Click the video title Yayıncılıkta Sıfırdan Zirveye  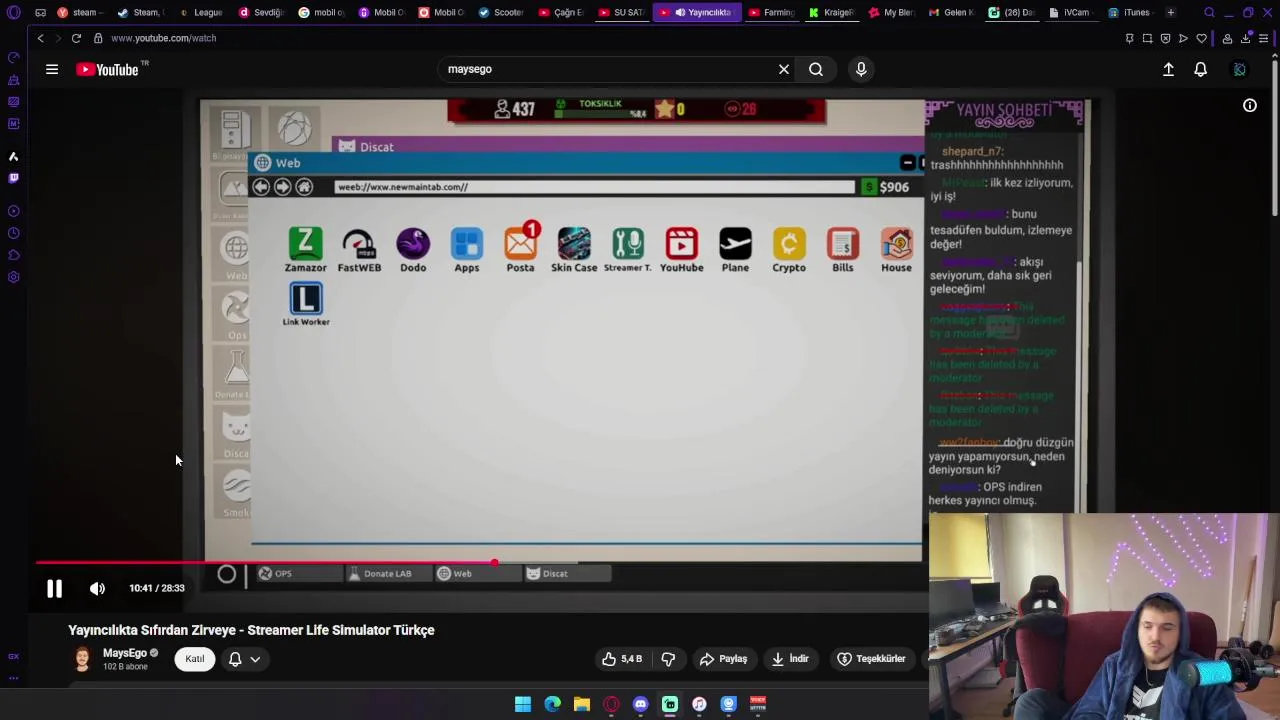251,630
